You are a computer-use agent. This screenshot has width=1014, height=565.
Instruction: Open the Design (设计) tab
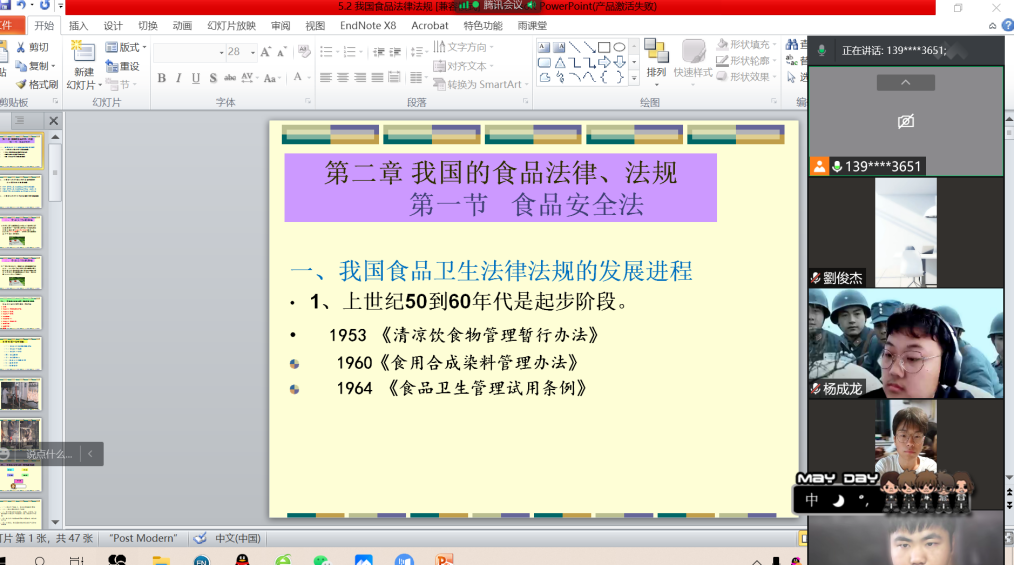113,26
